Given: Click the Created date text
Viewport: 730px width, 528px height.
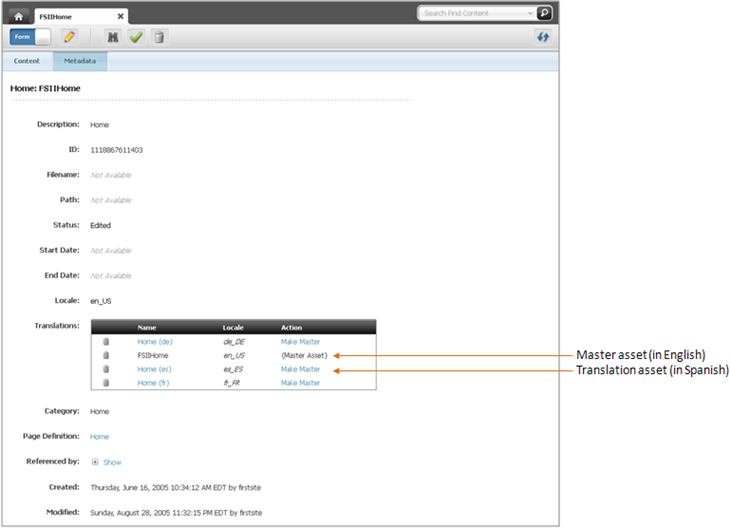Looking at the screenshot, I should [176, 487].
